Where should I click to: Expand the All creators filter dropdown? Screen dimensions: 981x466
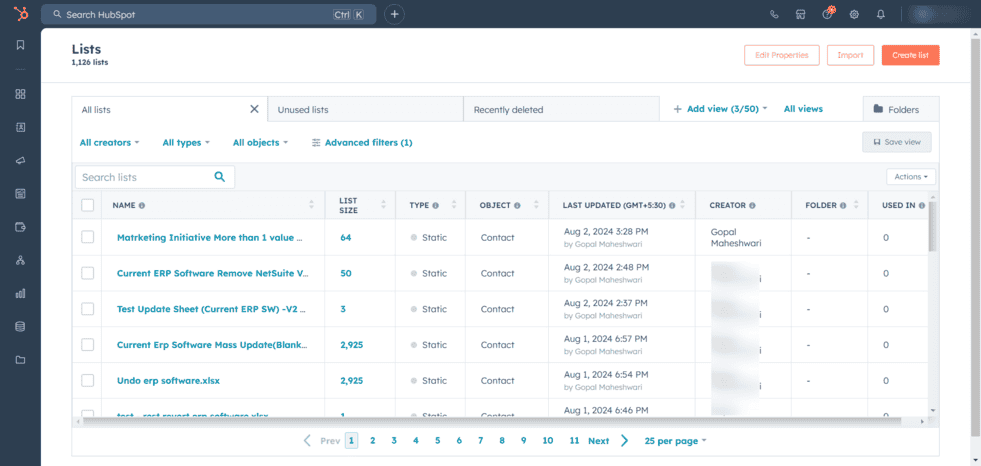(109, 143)
